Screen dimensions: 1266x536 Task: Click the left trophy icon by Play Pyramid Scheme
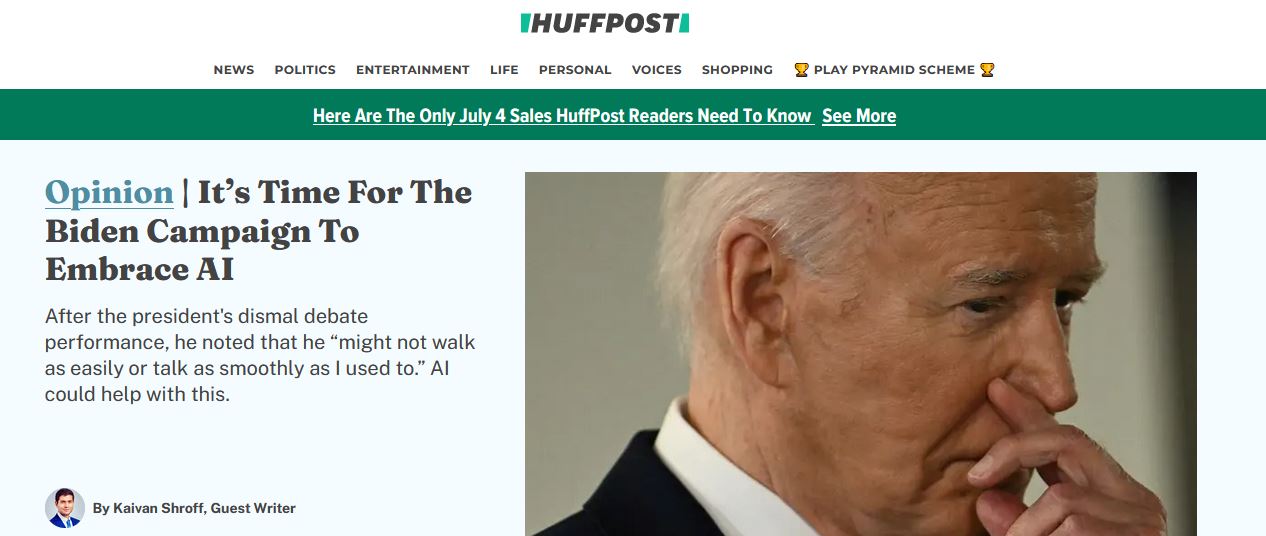(801, 70)
